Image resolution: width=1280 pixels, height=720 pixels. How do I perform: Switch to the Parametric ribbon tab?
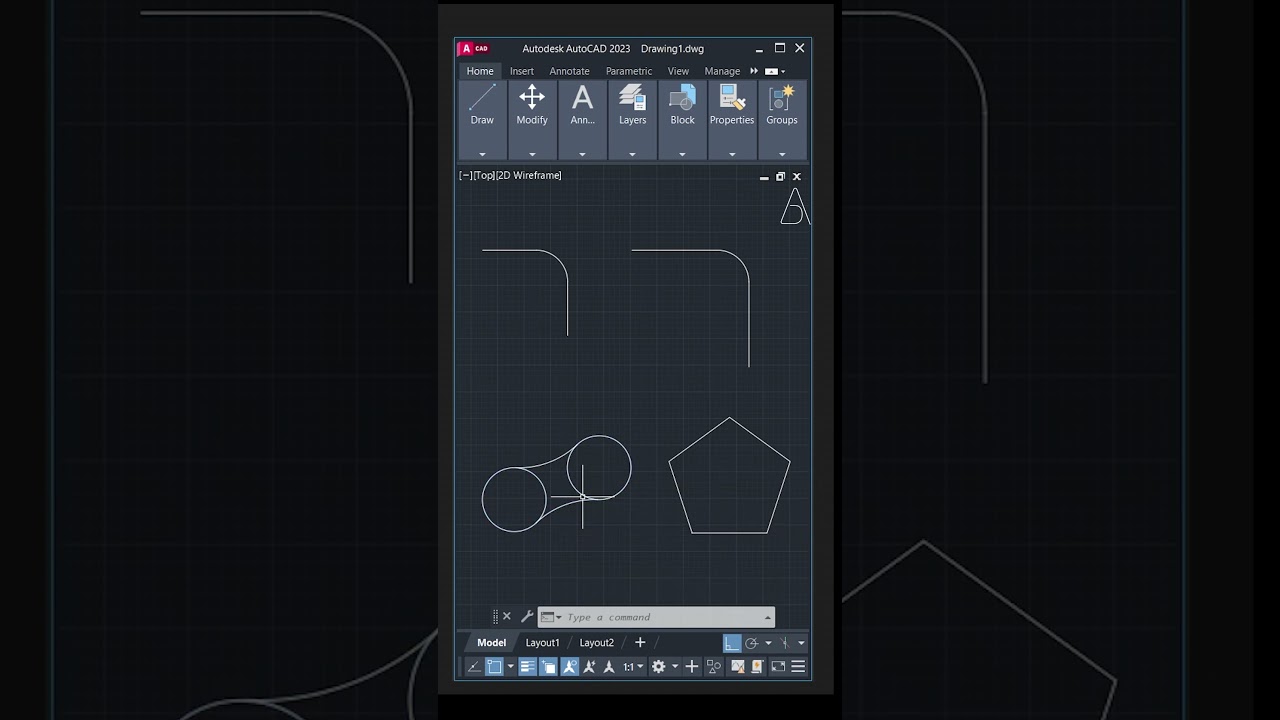pos(629,71)
